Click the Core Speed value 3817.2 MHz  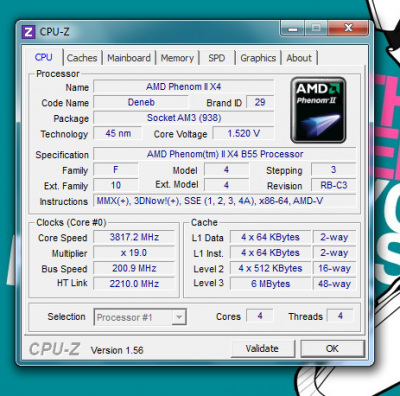[x=134, y=237]
